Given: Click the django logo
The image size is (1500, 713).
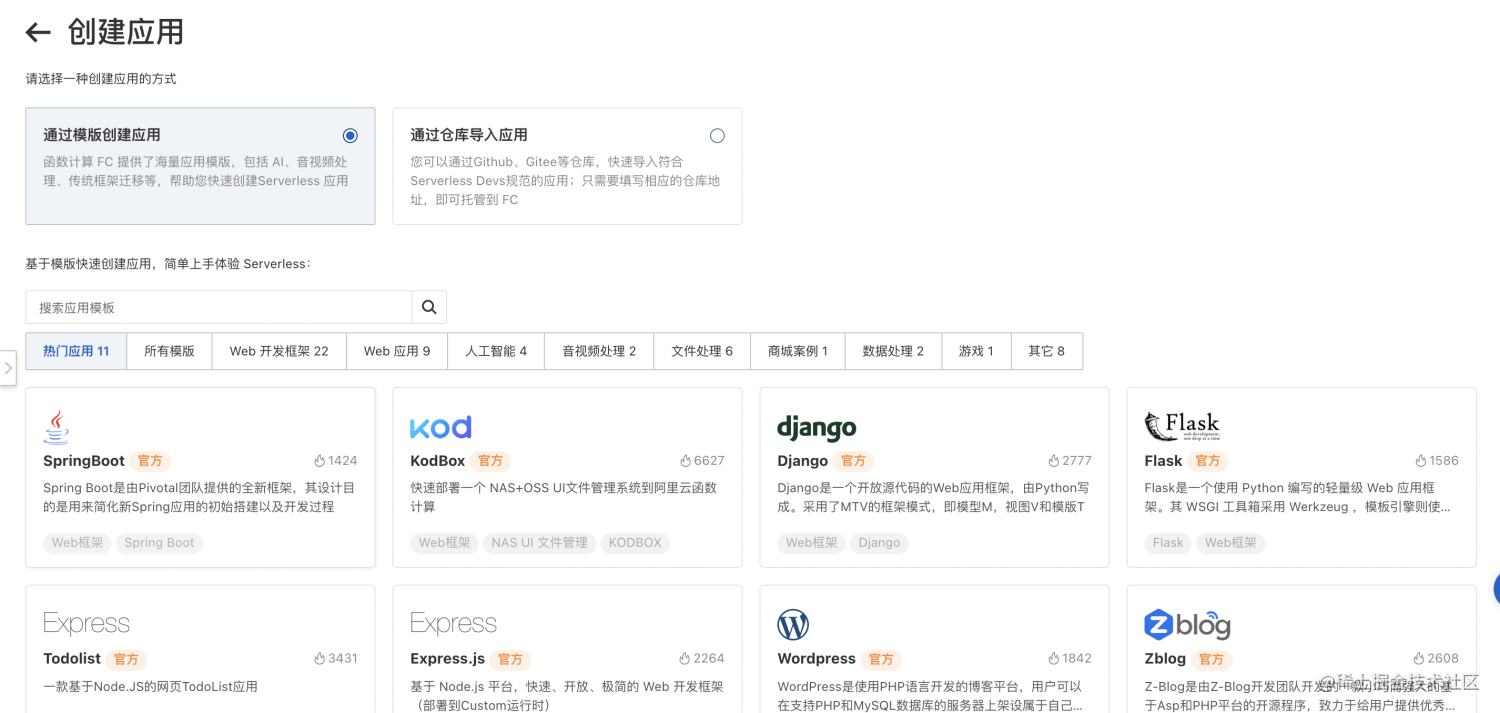Looking at the screenshot, I should coord(817,428).
